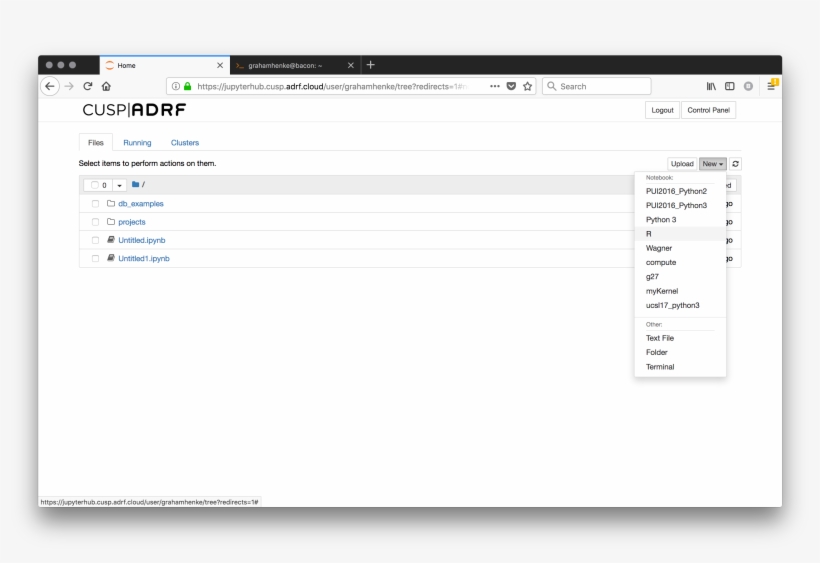Switch to the grahamhenke@bacon browser tab
The image size is (820, 563).
295,65
